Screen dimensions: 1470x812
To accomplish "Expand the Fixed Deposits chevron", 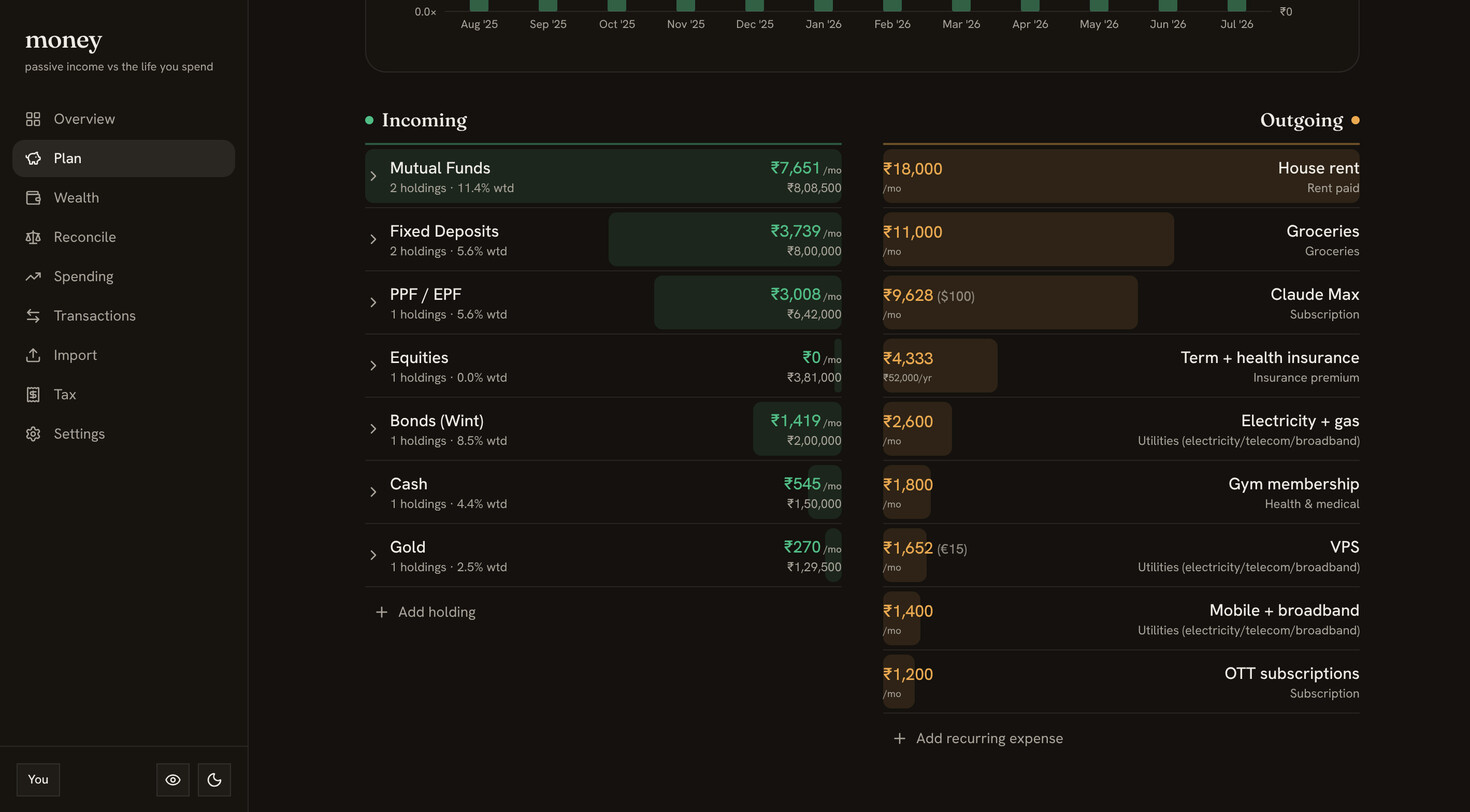I will point(373,239).
